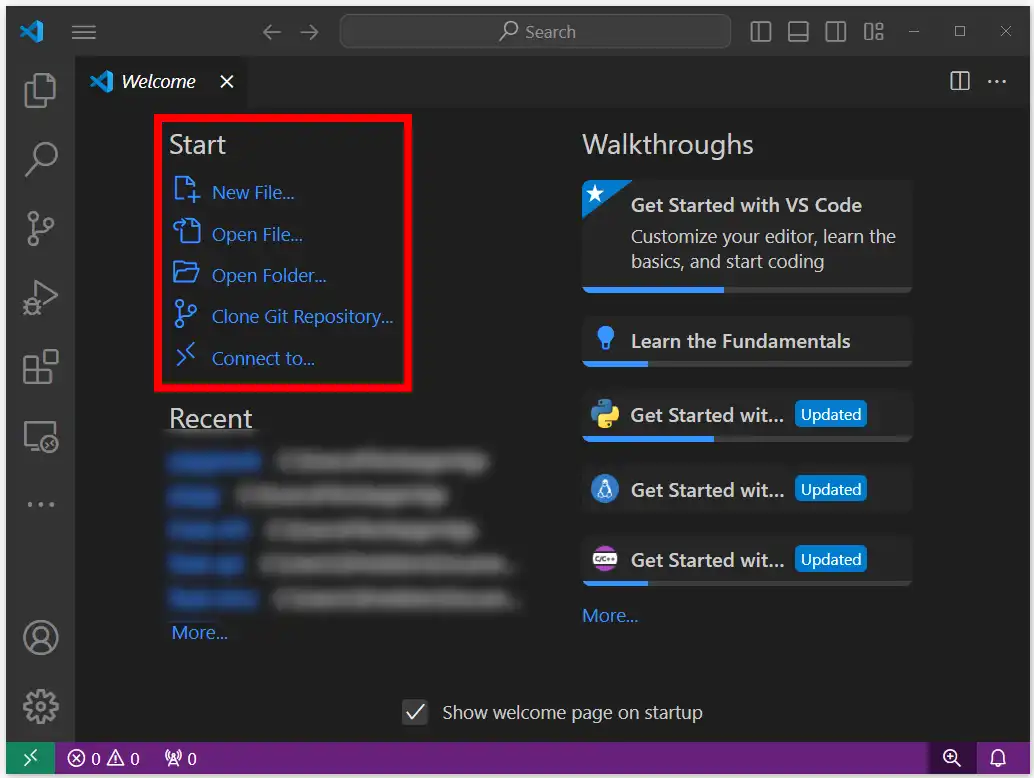This screenshot has width=1034, height=778.
Task: Click More... under Walkthroughs
Action: (610, 615)
